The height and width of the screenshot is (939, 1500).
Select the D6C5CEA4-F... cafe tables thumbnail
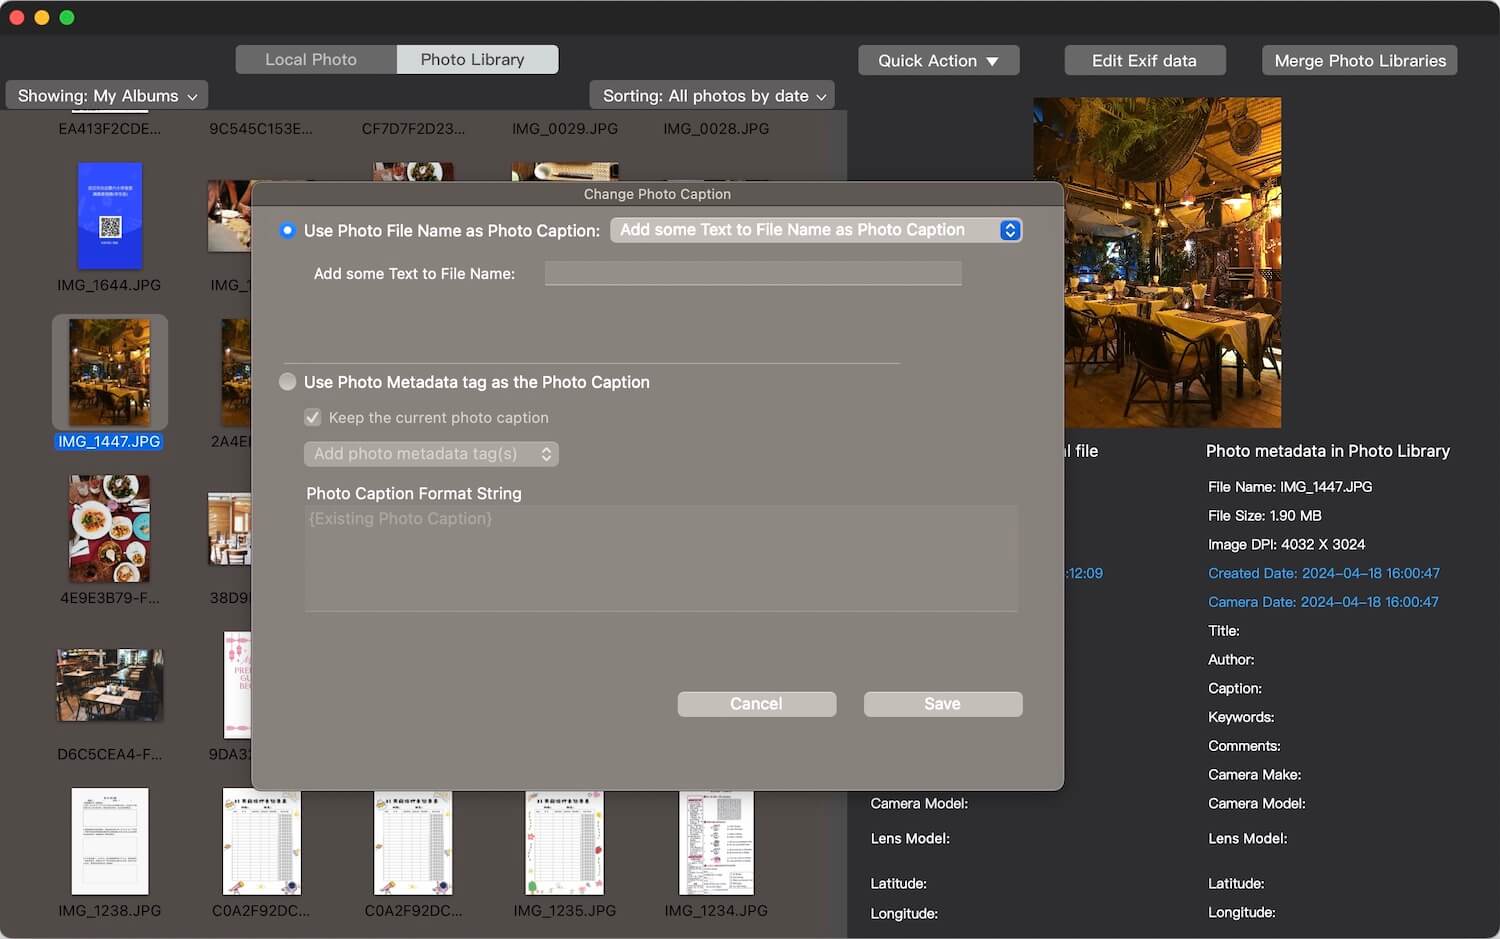pyautogui.click(x=110, y=685)
